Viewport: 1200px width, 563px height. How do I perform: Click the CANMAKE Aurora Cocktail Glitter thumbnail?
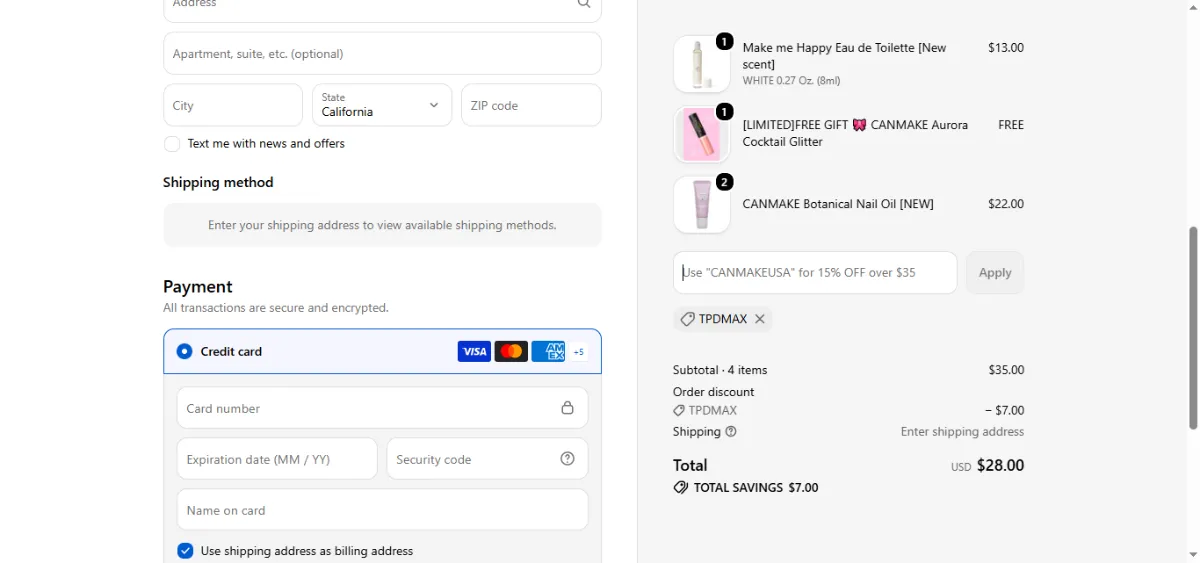point(702,134)
